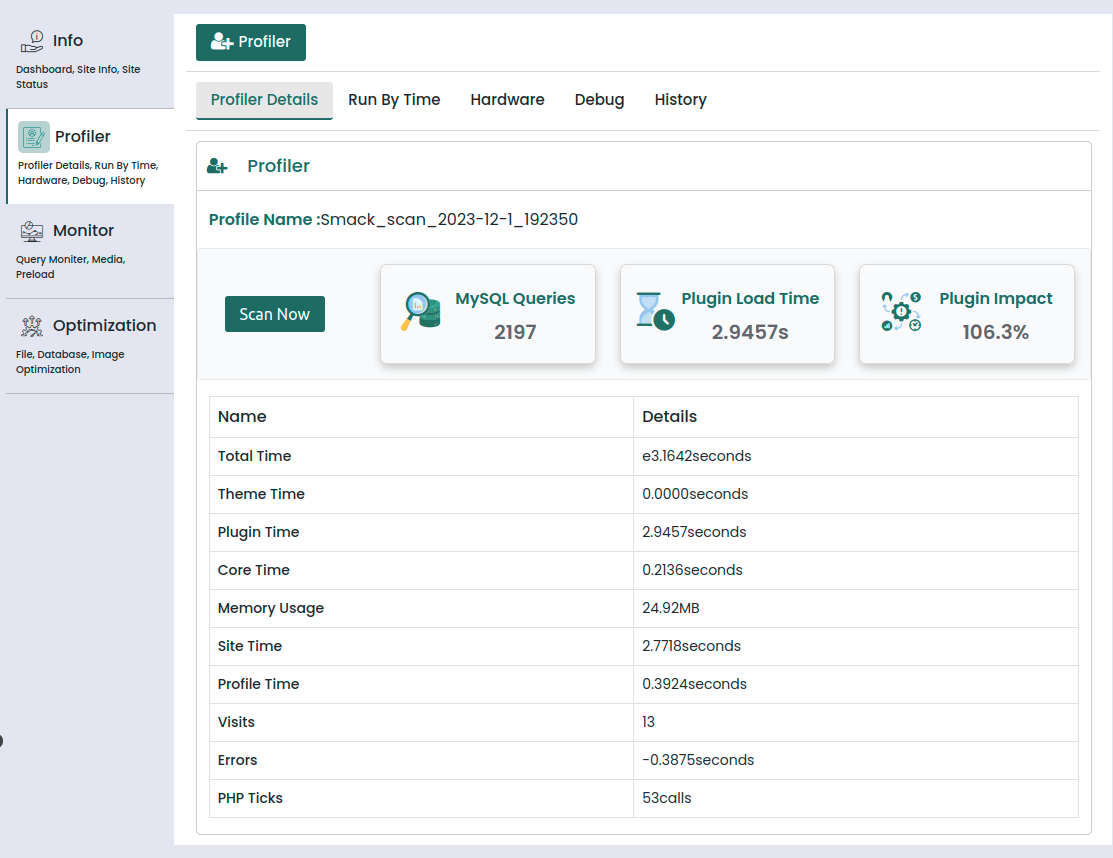The height and width of the screenshot is (858, 1113).
Task: Click 'Query Moniter, Media, Preload' subtitle
Action: tap(70, 267)
